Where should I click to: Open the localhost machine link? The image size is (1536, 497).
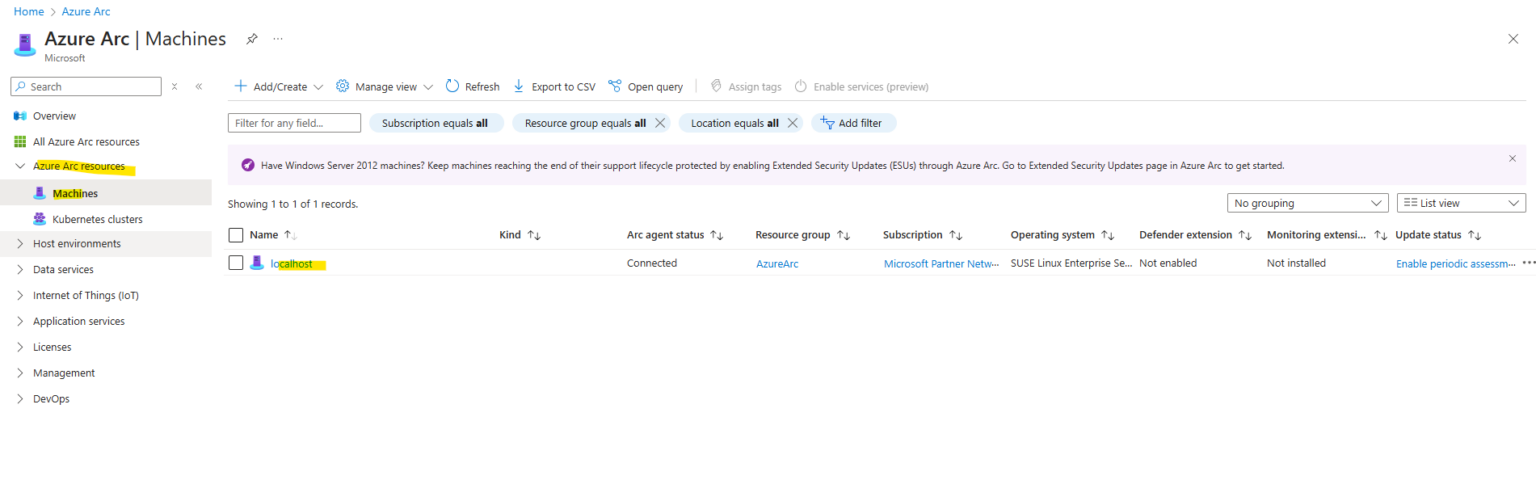[x=292, y=264]
